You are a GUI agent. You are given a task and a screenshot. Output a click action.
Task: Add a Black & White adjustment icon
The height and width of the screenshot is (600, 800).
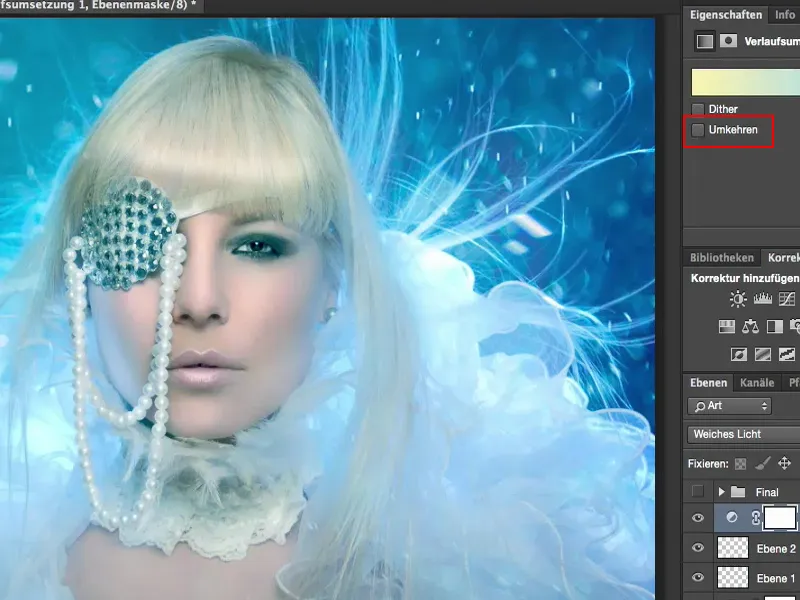(774, 327)
